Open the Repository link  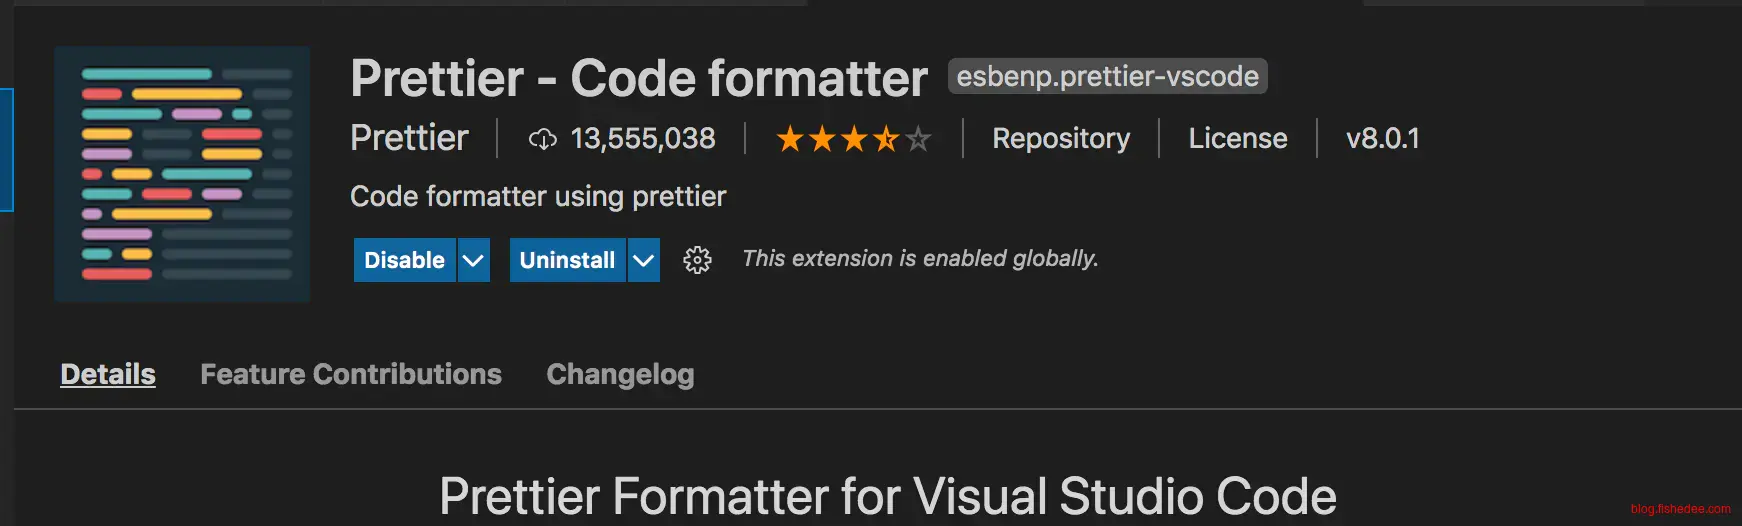(1061, 138)
